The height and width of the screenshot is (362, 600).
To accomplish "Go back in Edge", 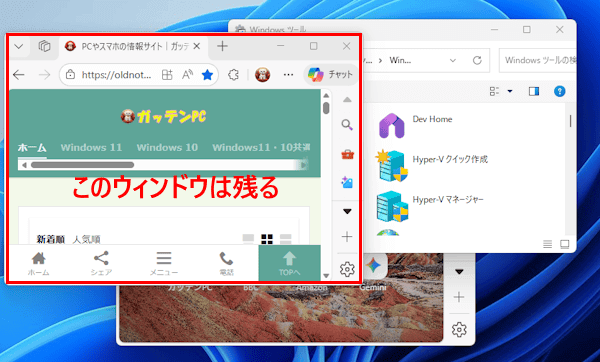I will pos(18,75).
